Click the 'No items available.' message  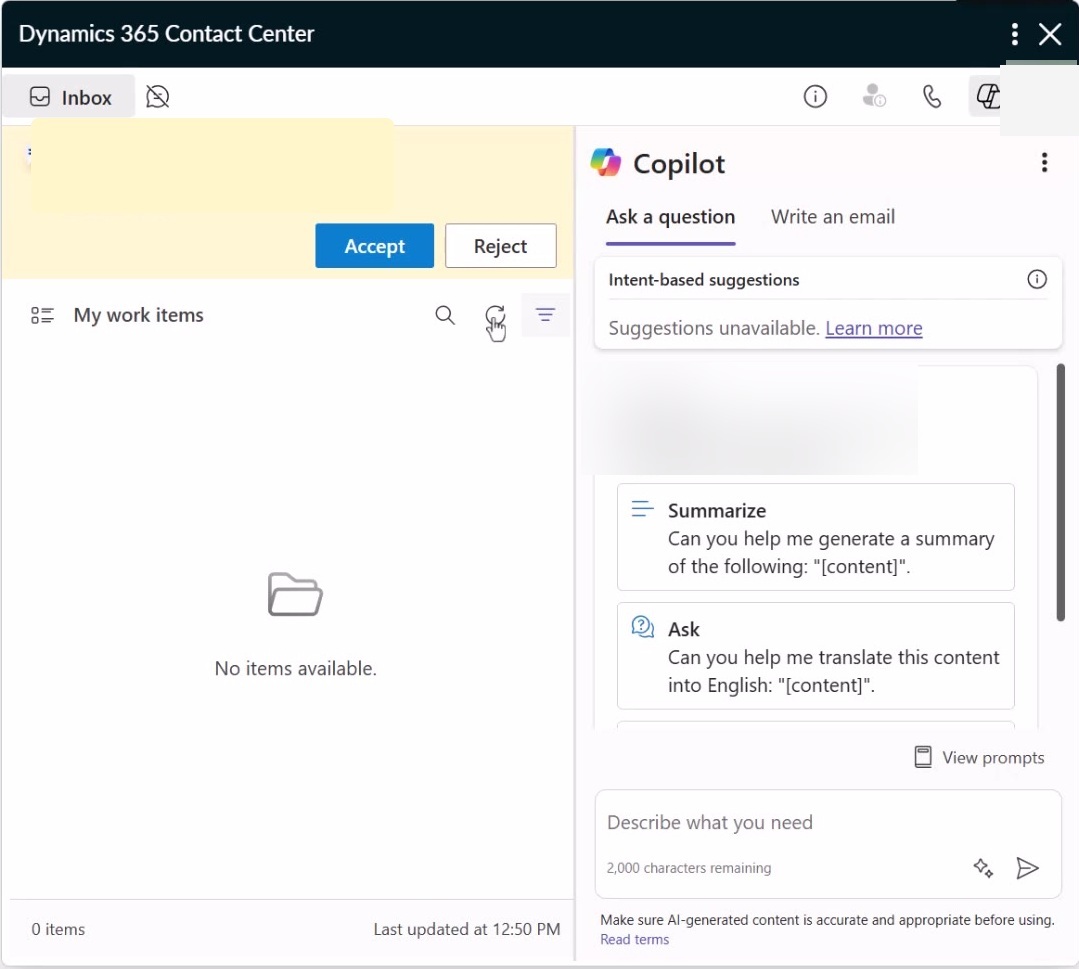[x=295, y=668]
